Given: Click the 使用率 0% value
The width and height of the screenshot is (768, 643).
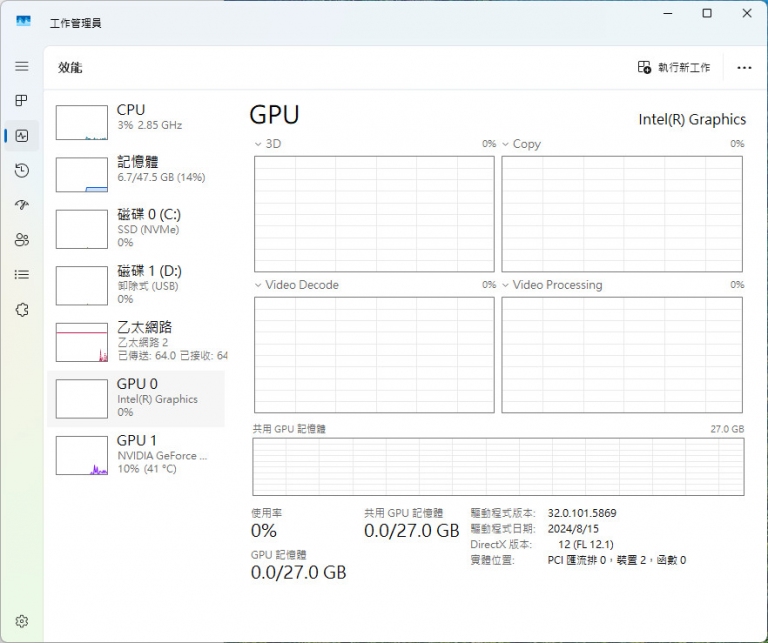Looking at the screenshot, I should point(264,530).
